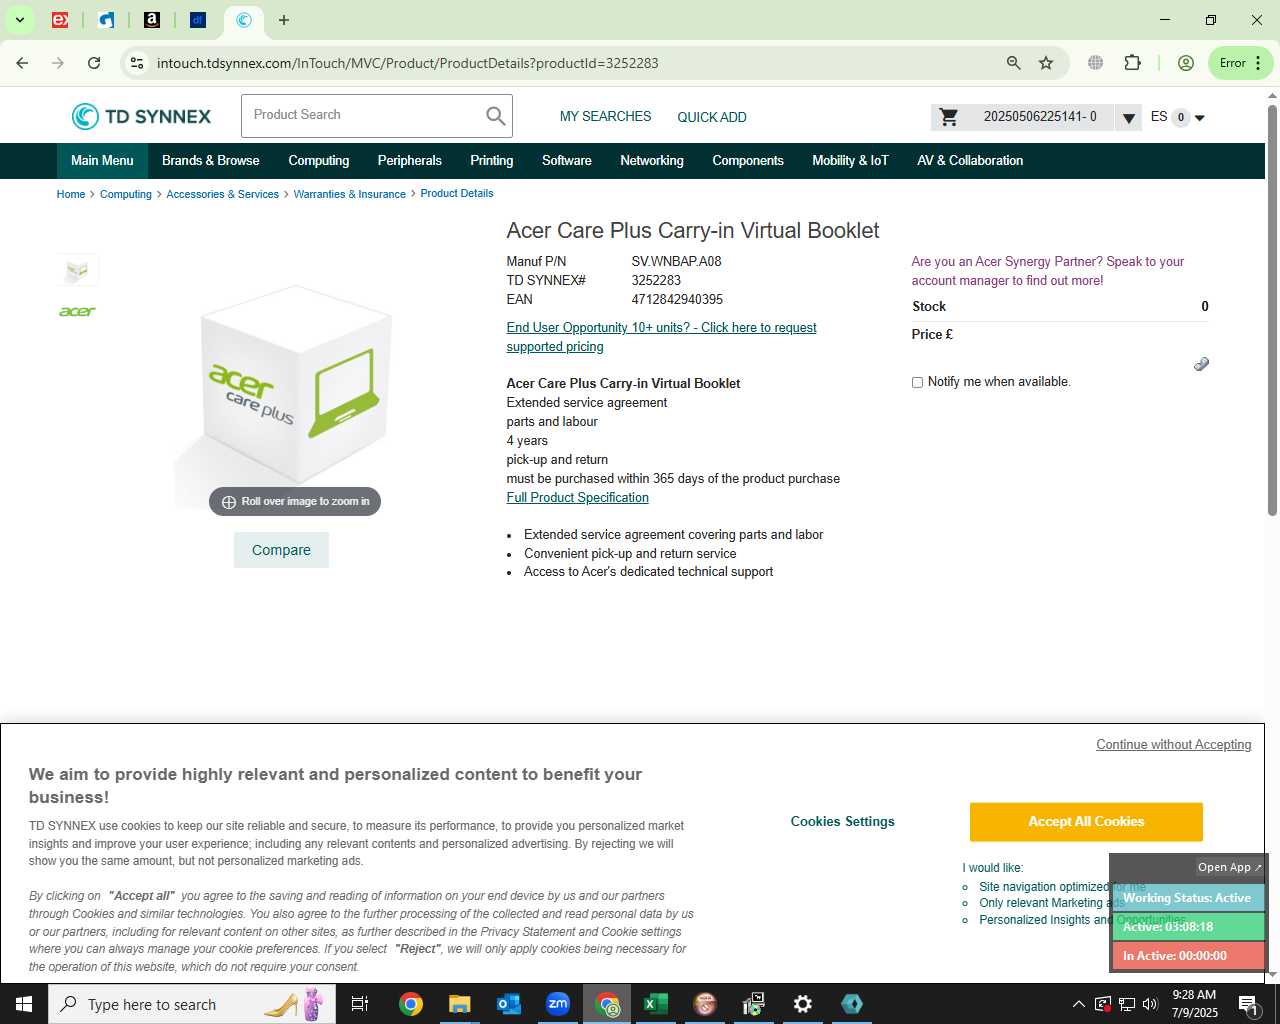The height and width of the screenshot is (1024, 1280).
Task: Switch to the Amazon browser tab
Action: point(152,20)
